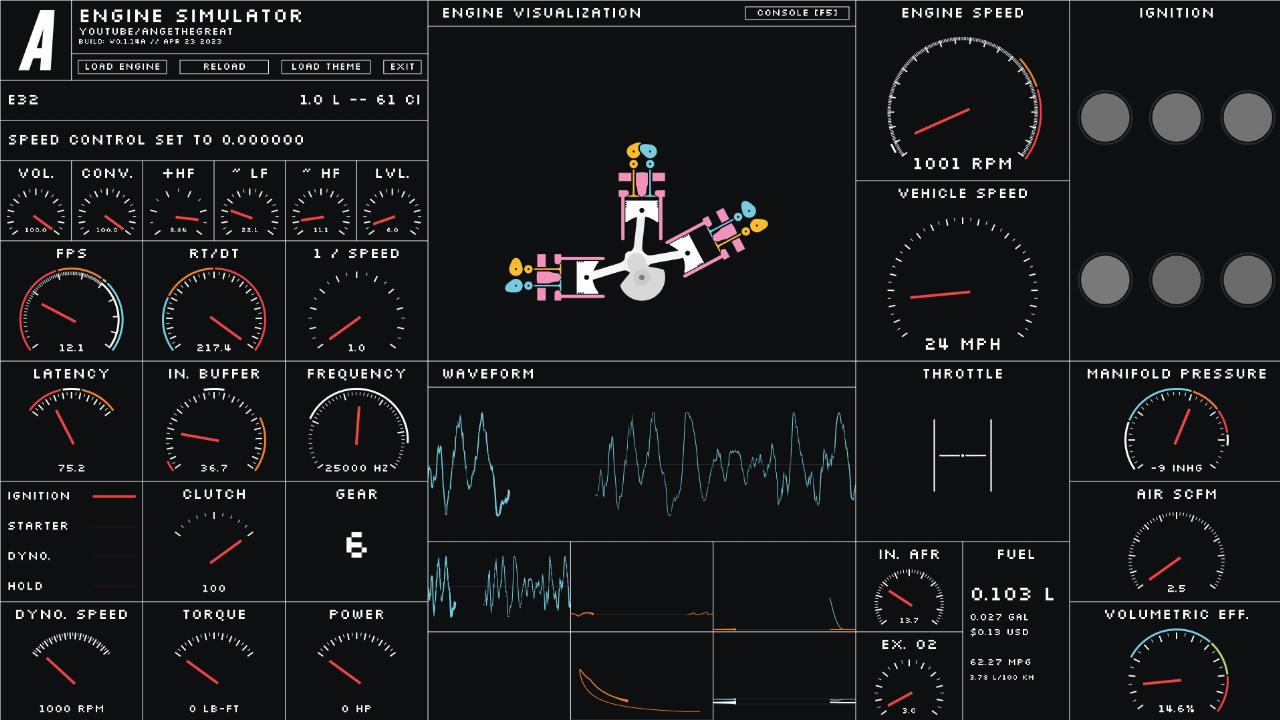
Task: Toggle the Hold indicator
Action: coord(114,586)
